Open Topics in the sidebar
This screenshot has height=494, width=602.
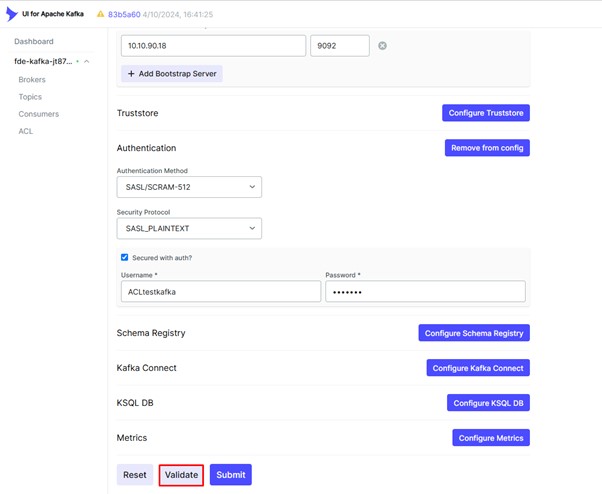point(30,97)
